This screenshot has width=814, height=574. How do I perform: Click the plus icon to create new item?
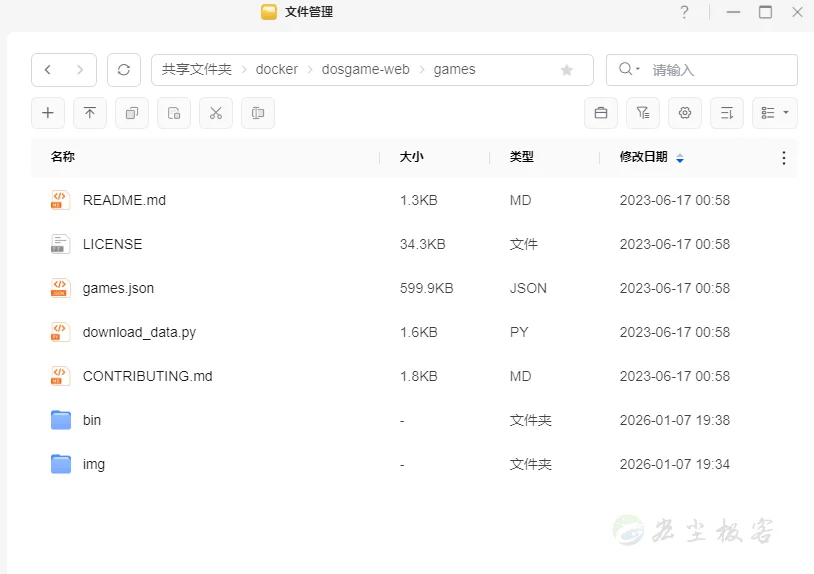click(48, 113)
